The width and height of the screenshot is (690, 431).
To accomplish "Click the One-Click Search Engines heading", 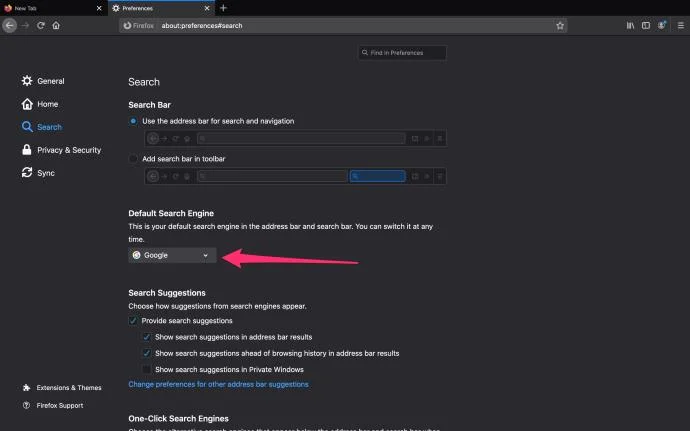I will click(178, 419).
